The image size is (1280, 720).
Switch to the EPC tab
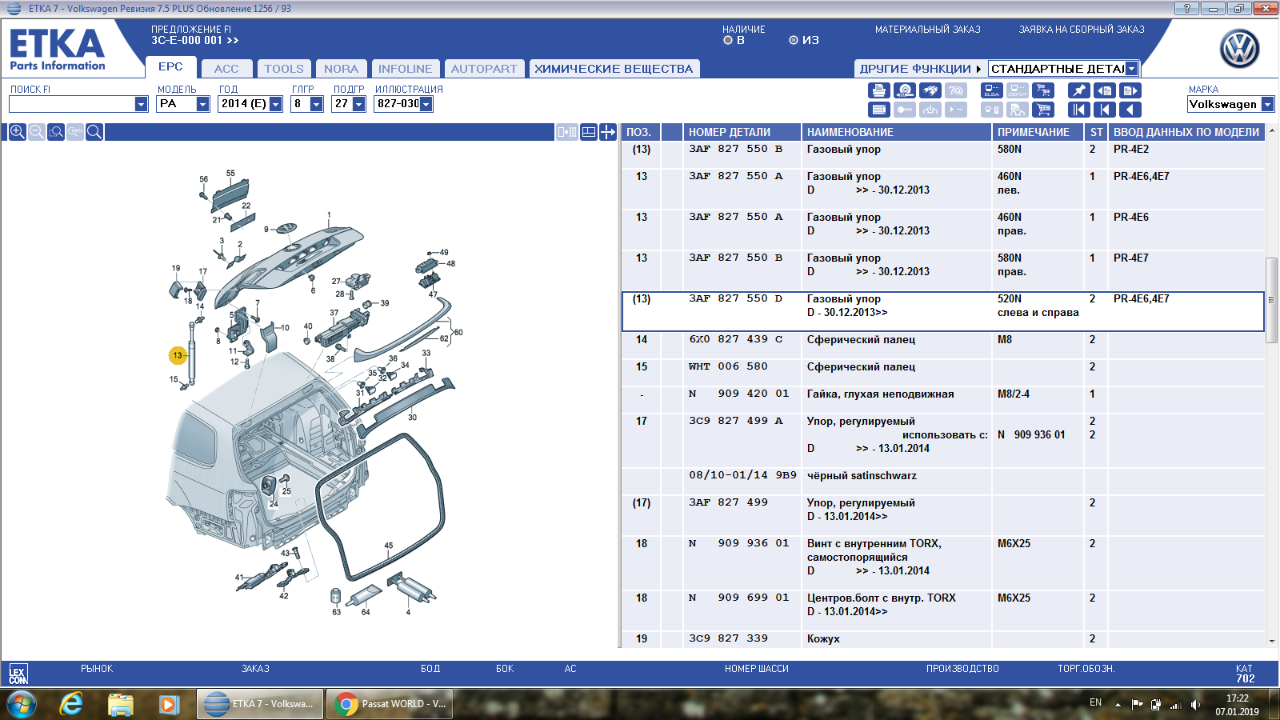171,68
